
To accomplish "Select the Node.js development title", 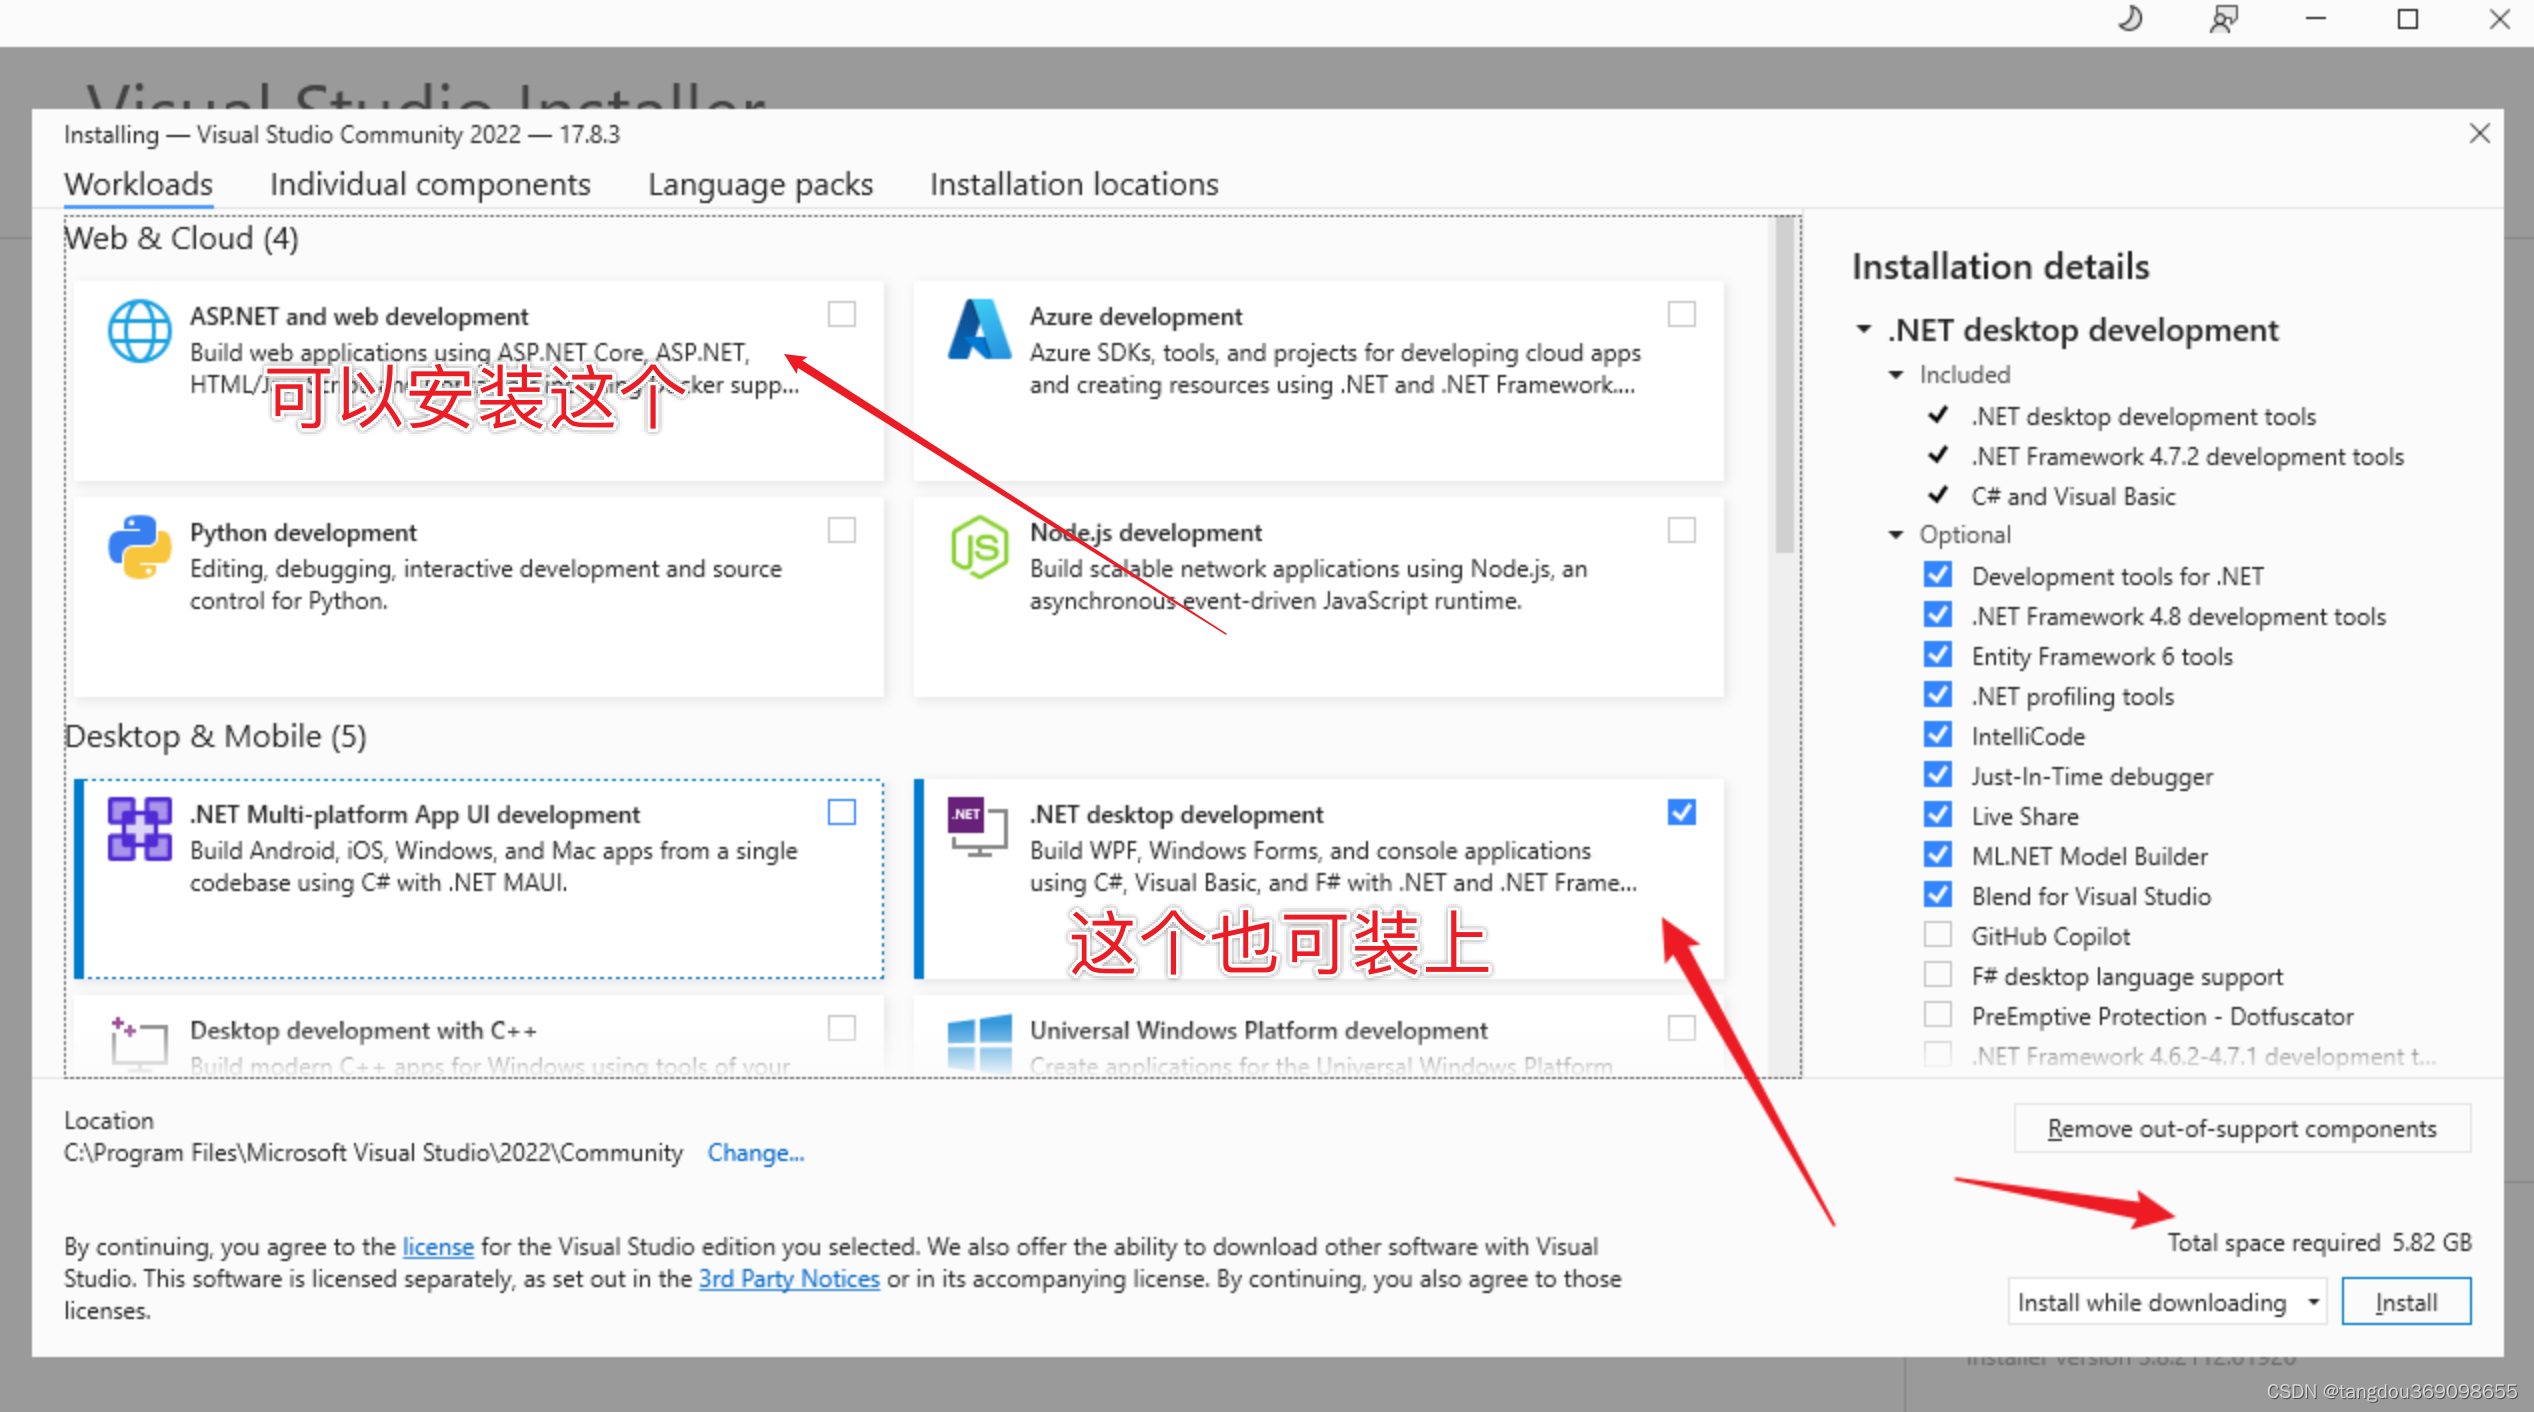I will click(x=1146, y=532).
